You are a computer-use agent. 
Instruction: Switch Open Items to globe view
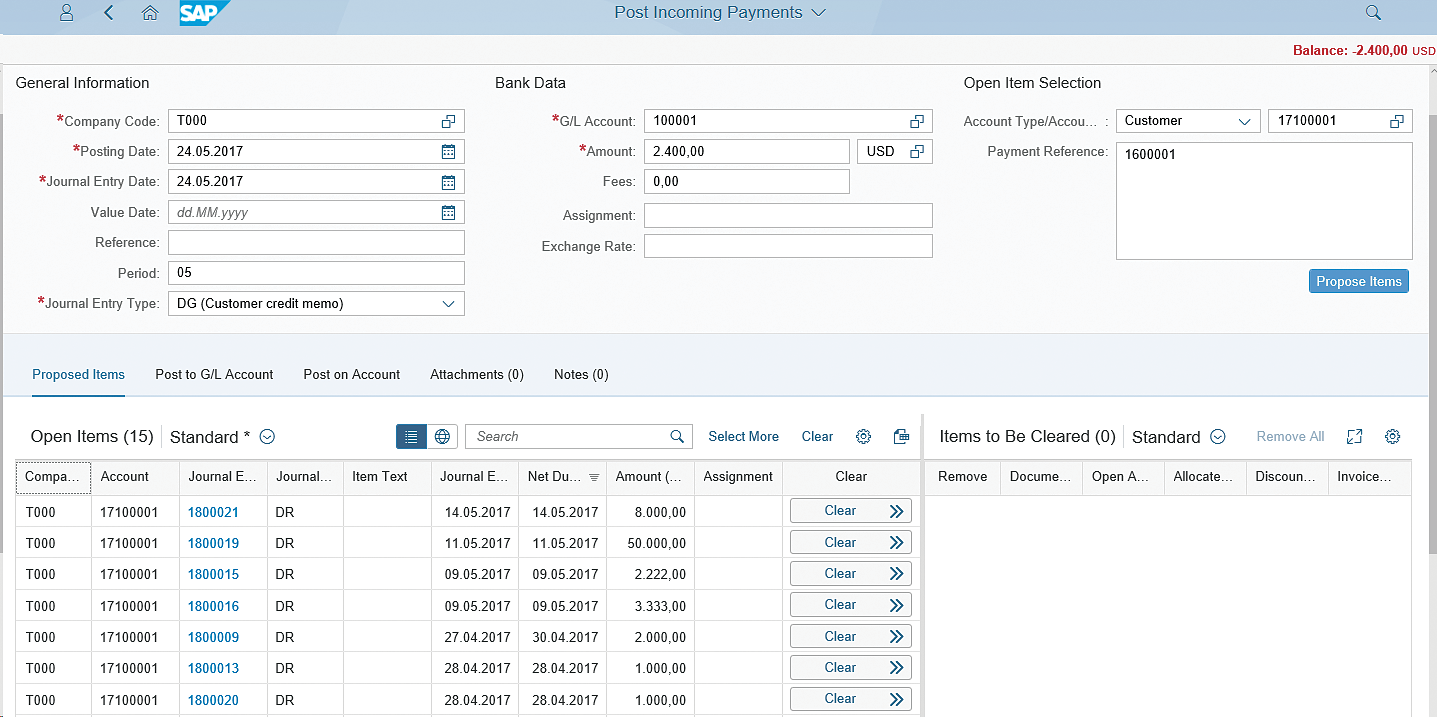click(x=442, y=436)
